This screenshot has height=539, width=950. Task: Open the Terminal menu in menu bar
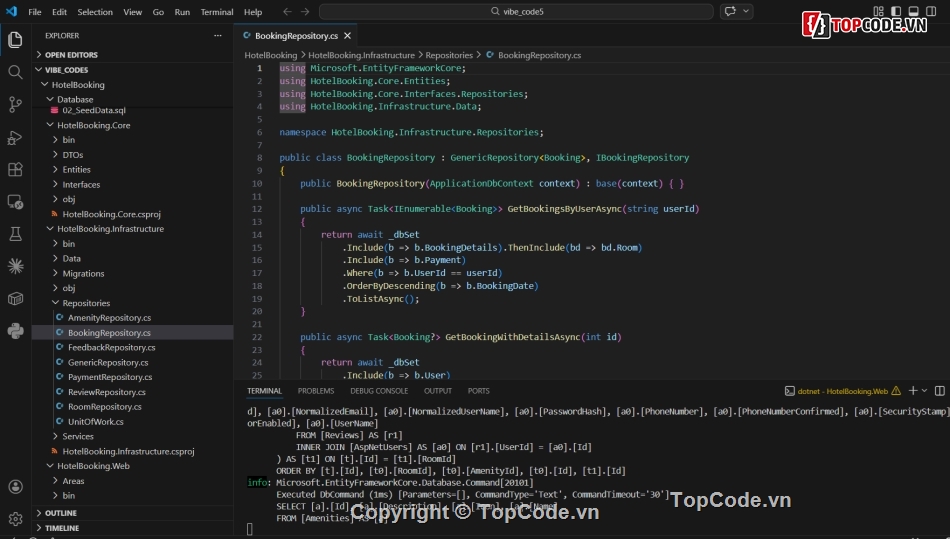[217, 12]
